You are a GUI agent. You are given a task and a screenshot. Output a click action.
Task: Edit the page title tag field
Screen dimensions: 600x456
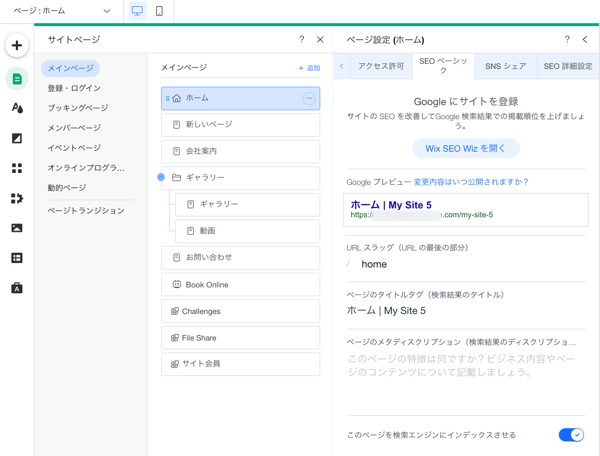pyautogui.click(x=466, y=311)
